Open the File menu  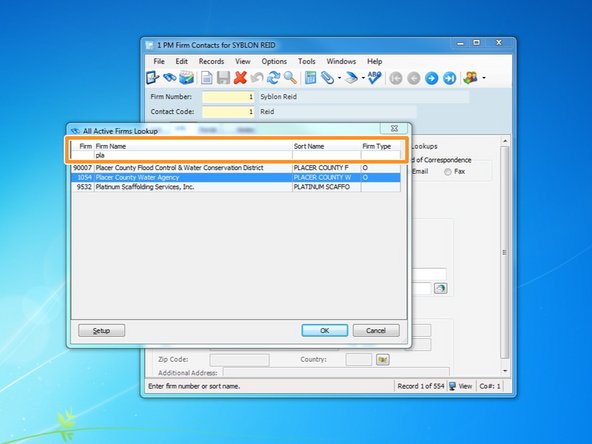[159, 61]
